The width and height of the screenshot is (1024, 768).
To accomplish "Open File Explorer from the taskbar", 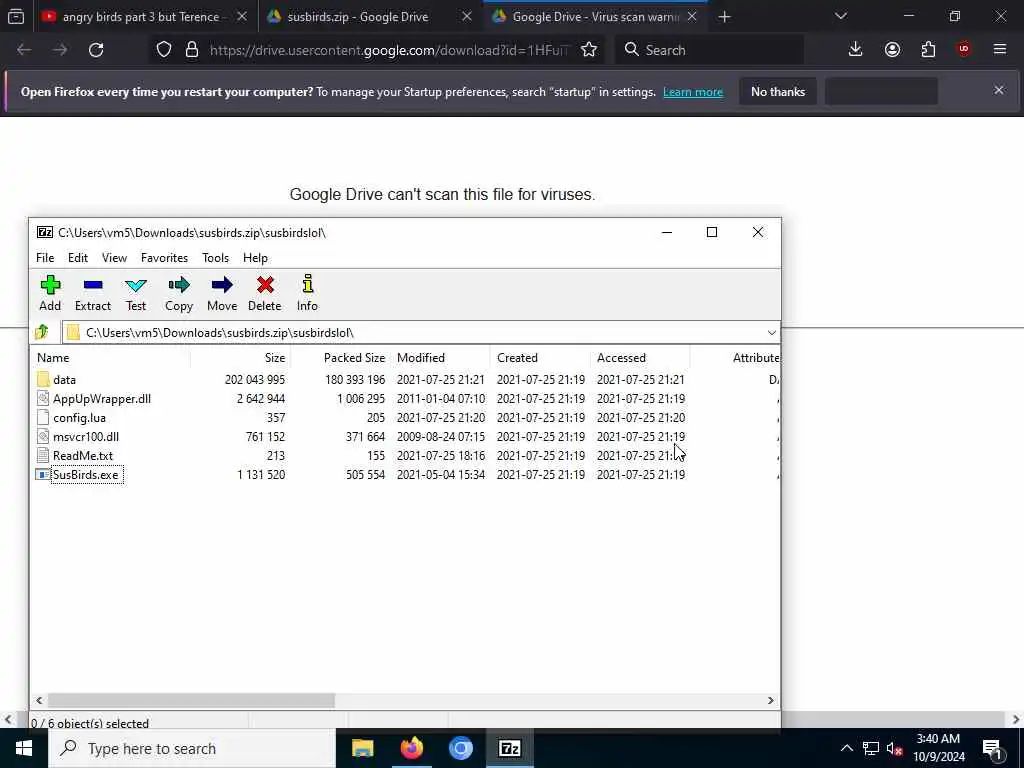I will pyautogui.click(x=362, y=748).
